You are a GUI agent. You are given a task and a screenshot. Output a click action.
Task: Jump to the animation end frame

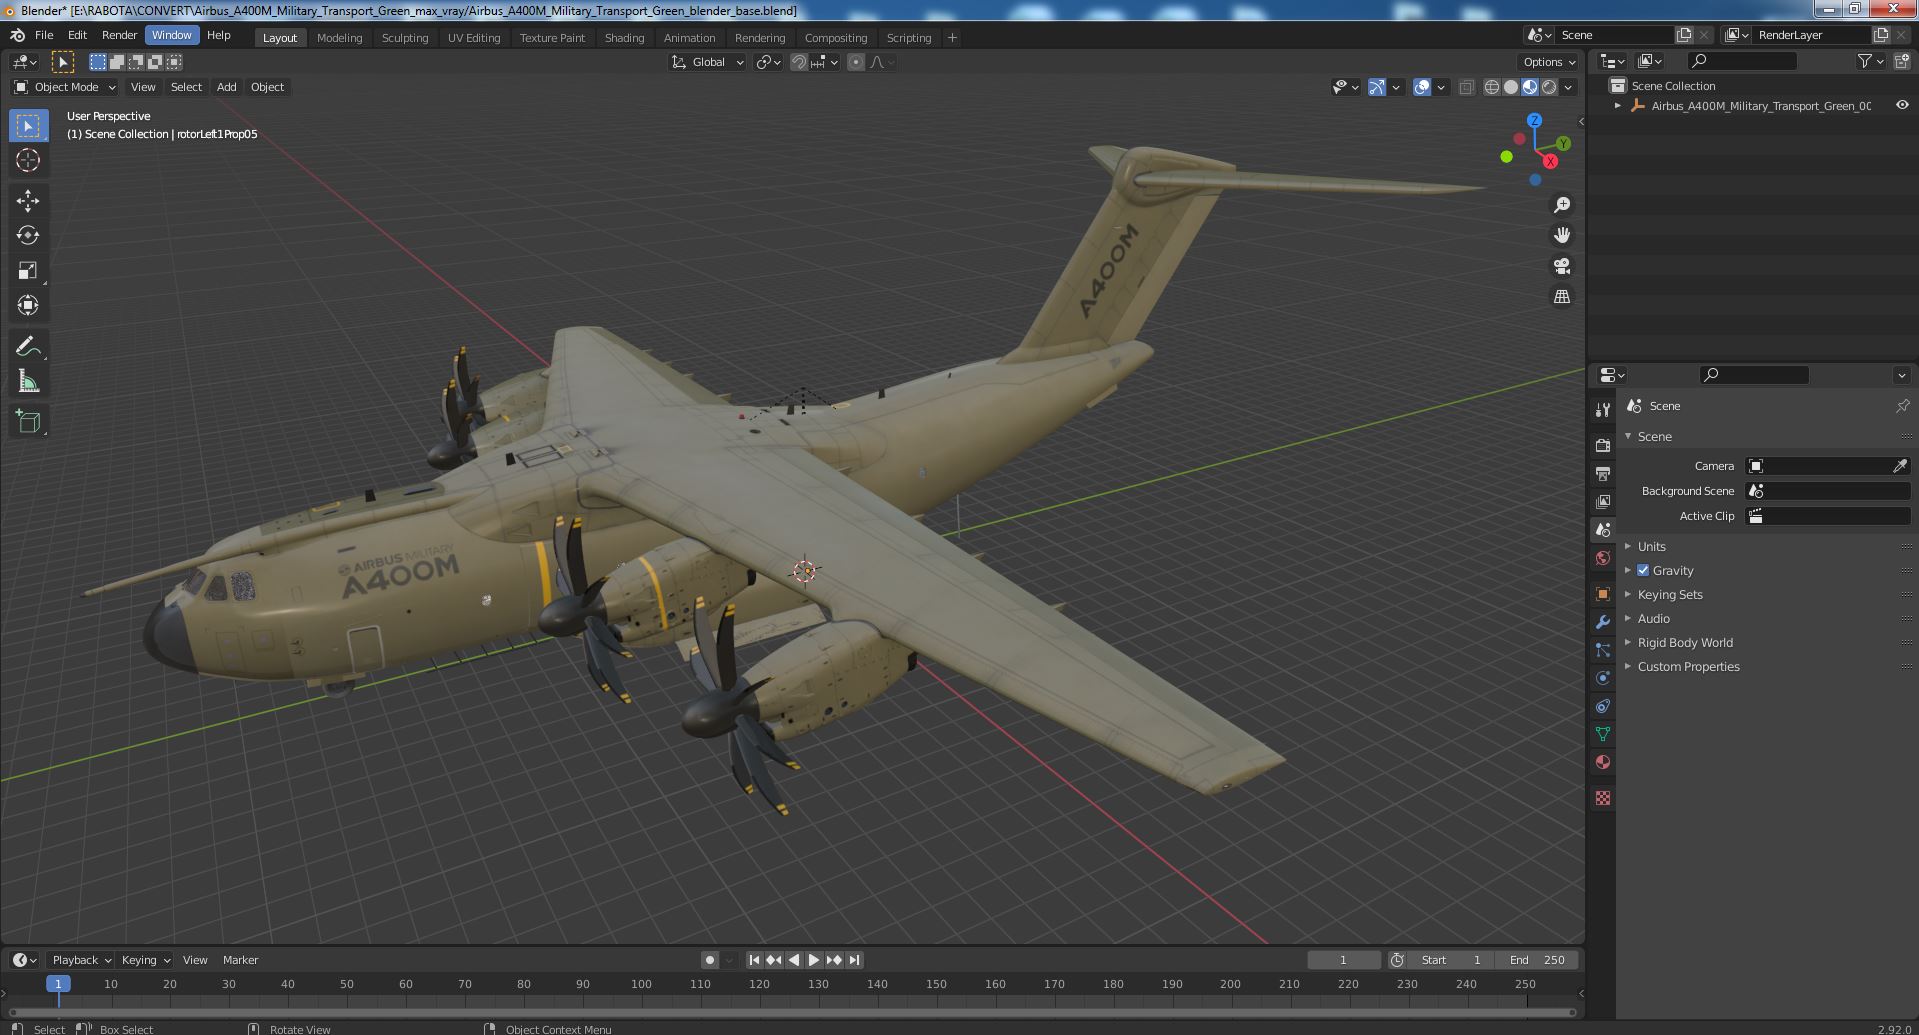[854, 960]
